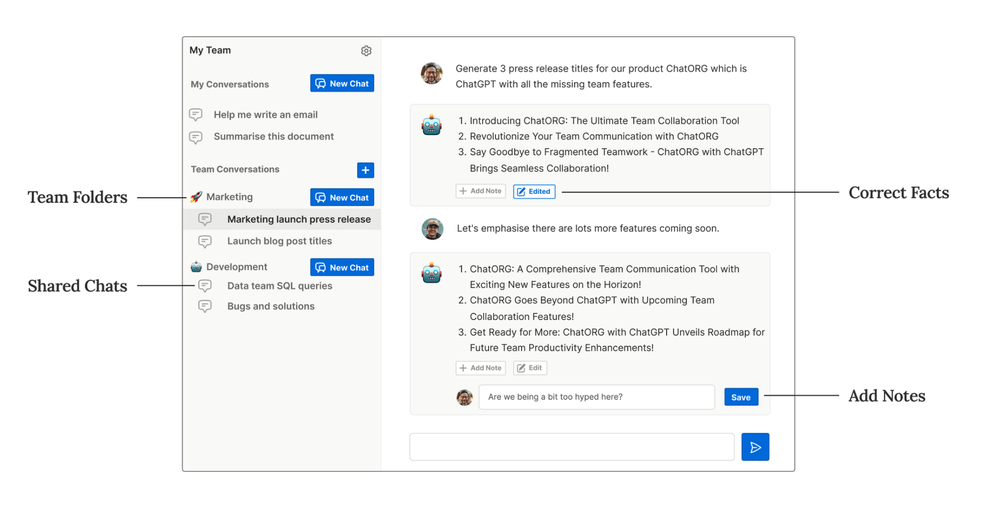This screenshot has width=1000, height=514.
Task: Click Edit button on second AI response
Action: click(x=530, y=368)
